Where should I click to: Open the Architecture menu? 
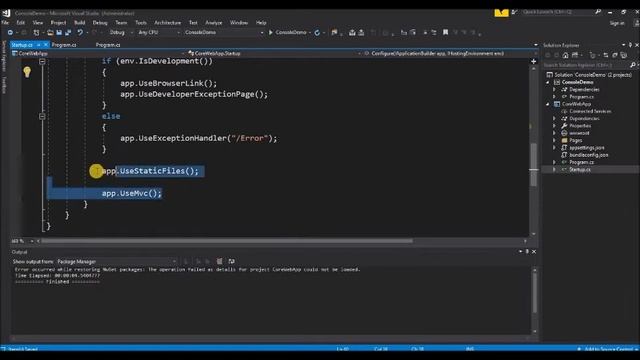click(167, 23)
